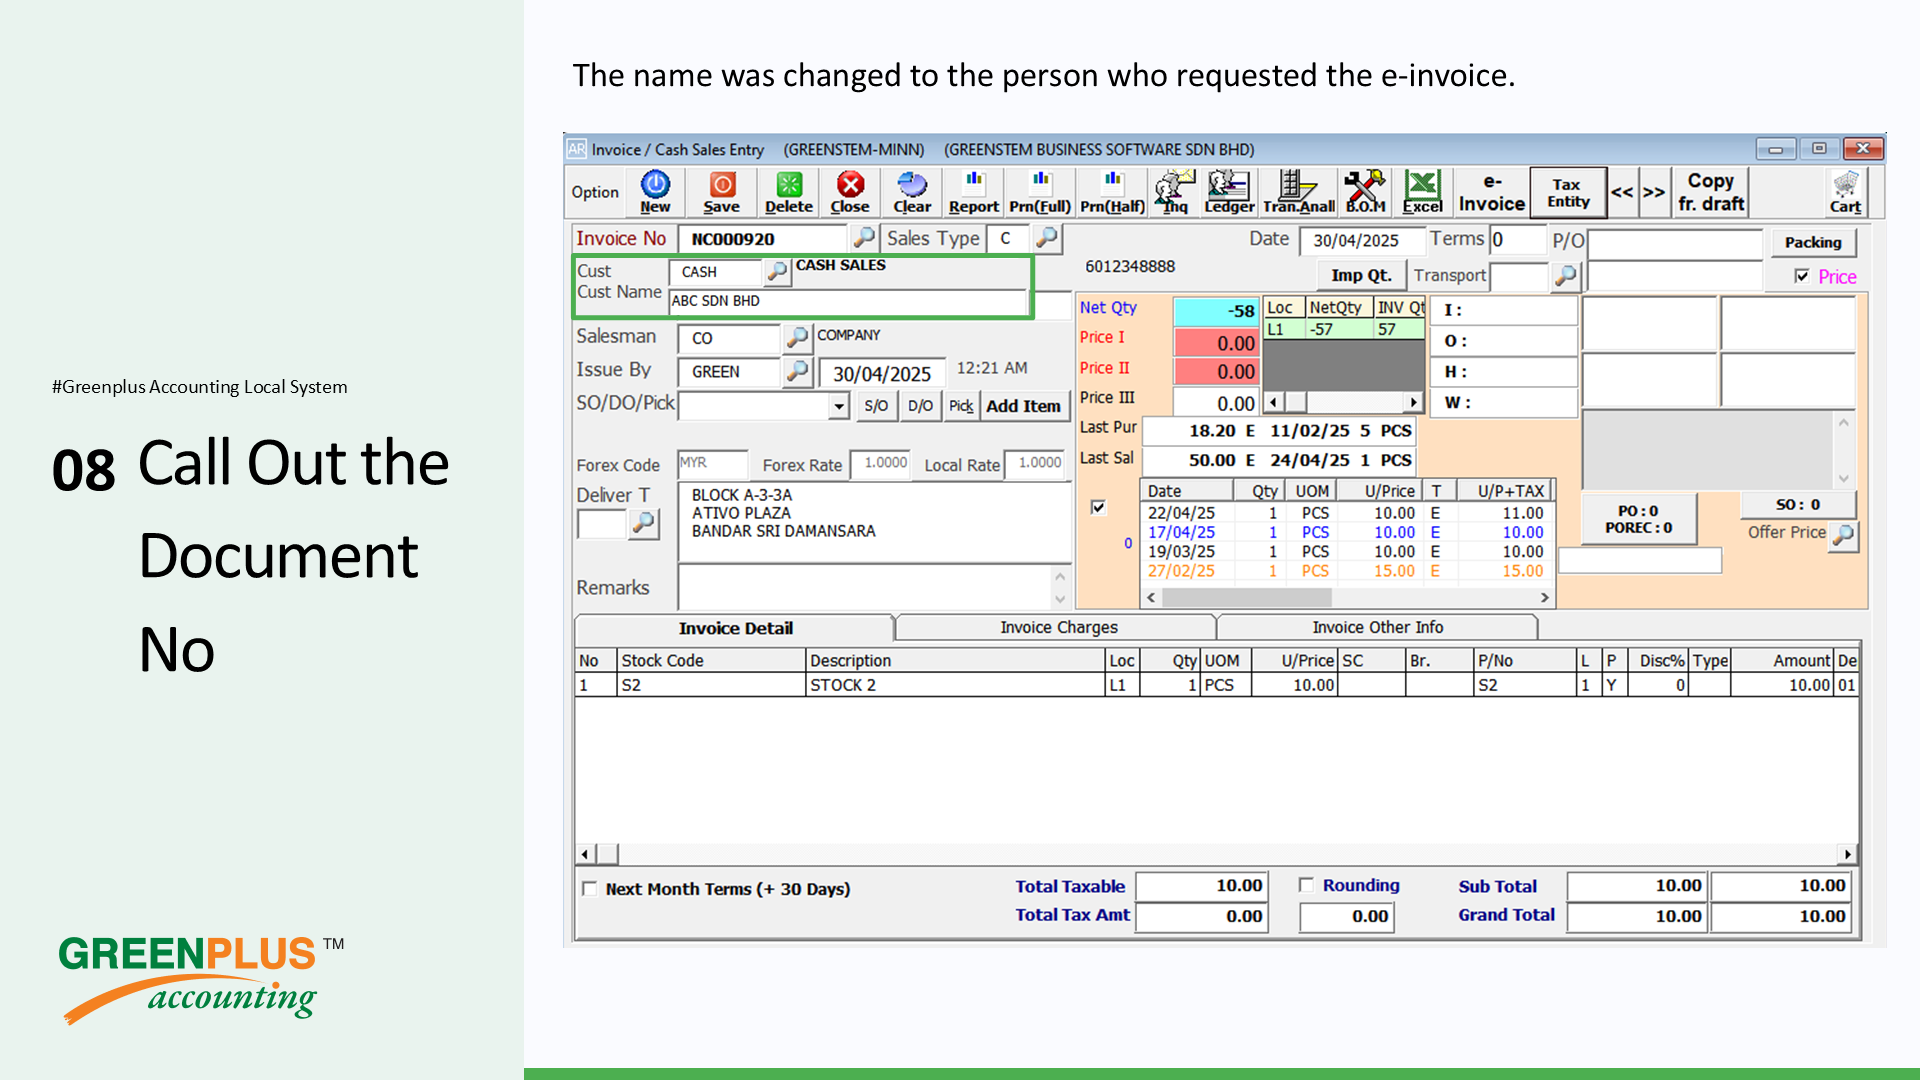The image size is (1920, 1080).
Task: Search Transport with magnifier icon
Action: point(1565,275)
